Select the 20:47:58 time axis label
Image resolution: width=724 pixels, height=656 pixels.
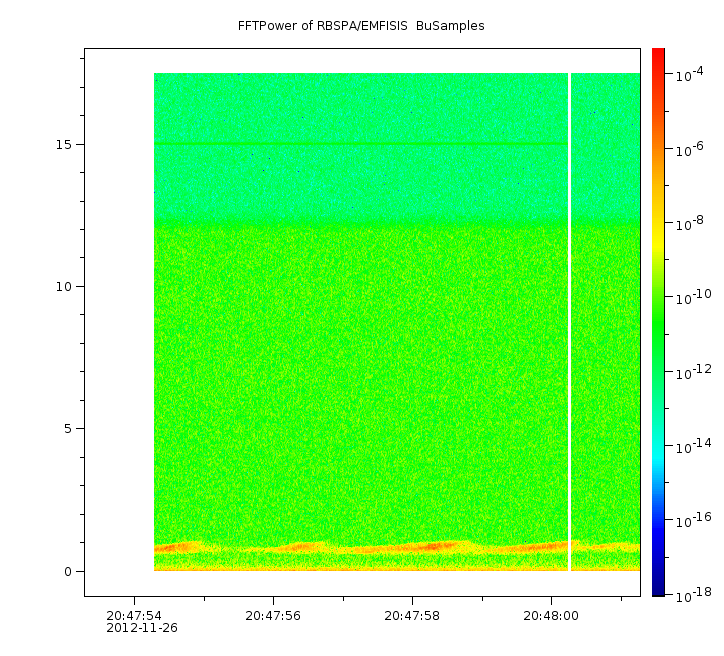pyautogui.click(x=412, y=616)
